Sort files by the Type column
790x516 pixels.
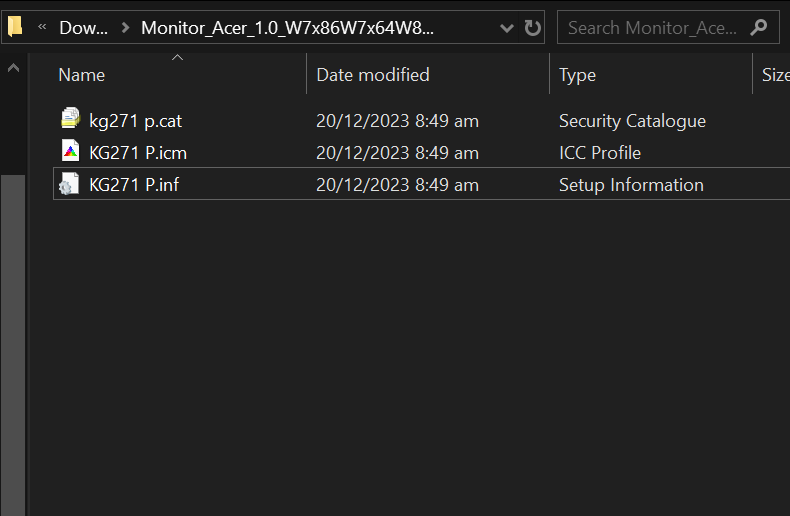tap(577, 75)
